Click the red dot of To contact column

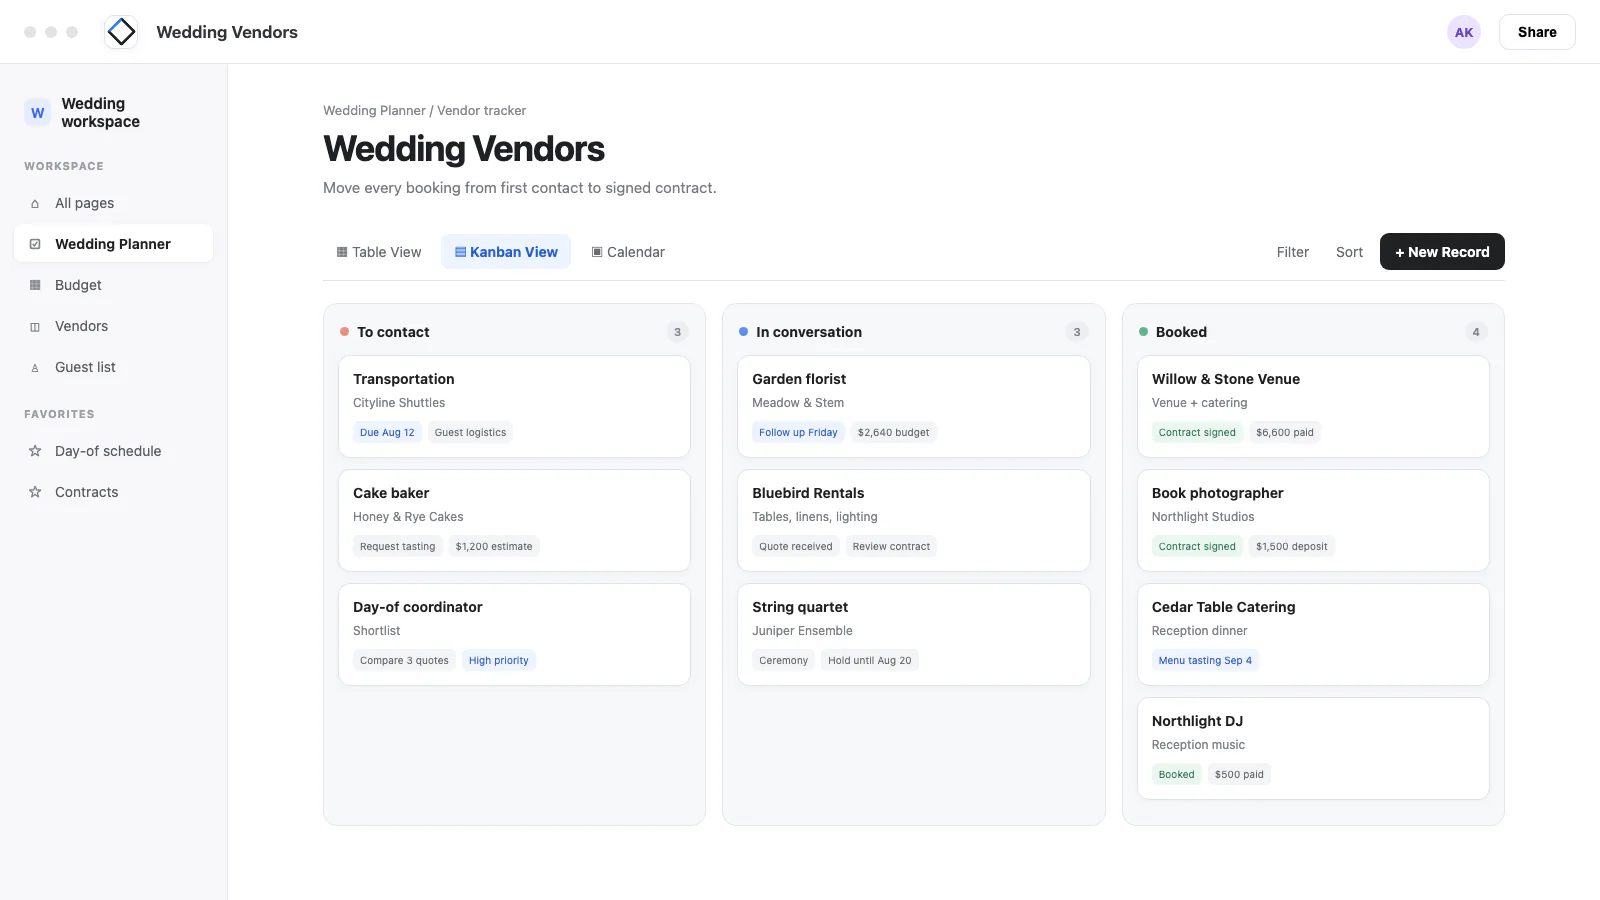tap(344, 332)
